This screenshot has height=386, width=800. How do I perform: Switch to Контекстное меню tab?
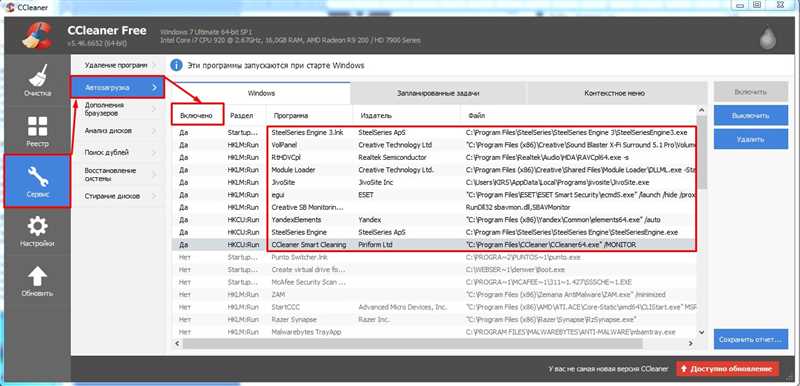(614, 93)
